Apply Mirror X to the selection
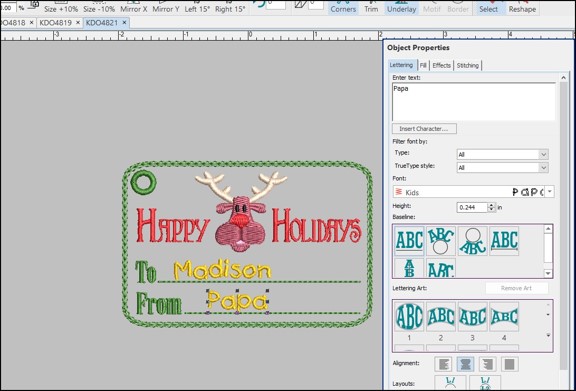Image resolution: width=576 pixels, height=391 pixels. (x=133, y=7)
